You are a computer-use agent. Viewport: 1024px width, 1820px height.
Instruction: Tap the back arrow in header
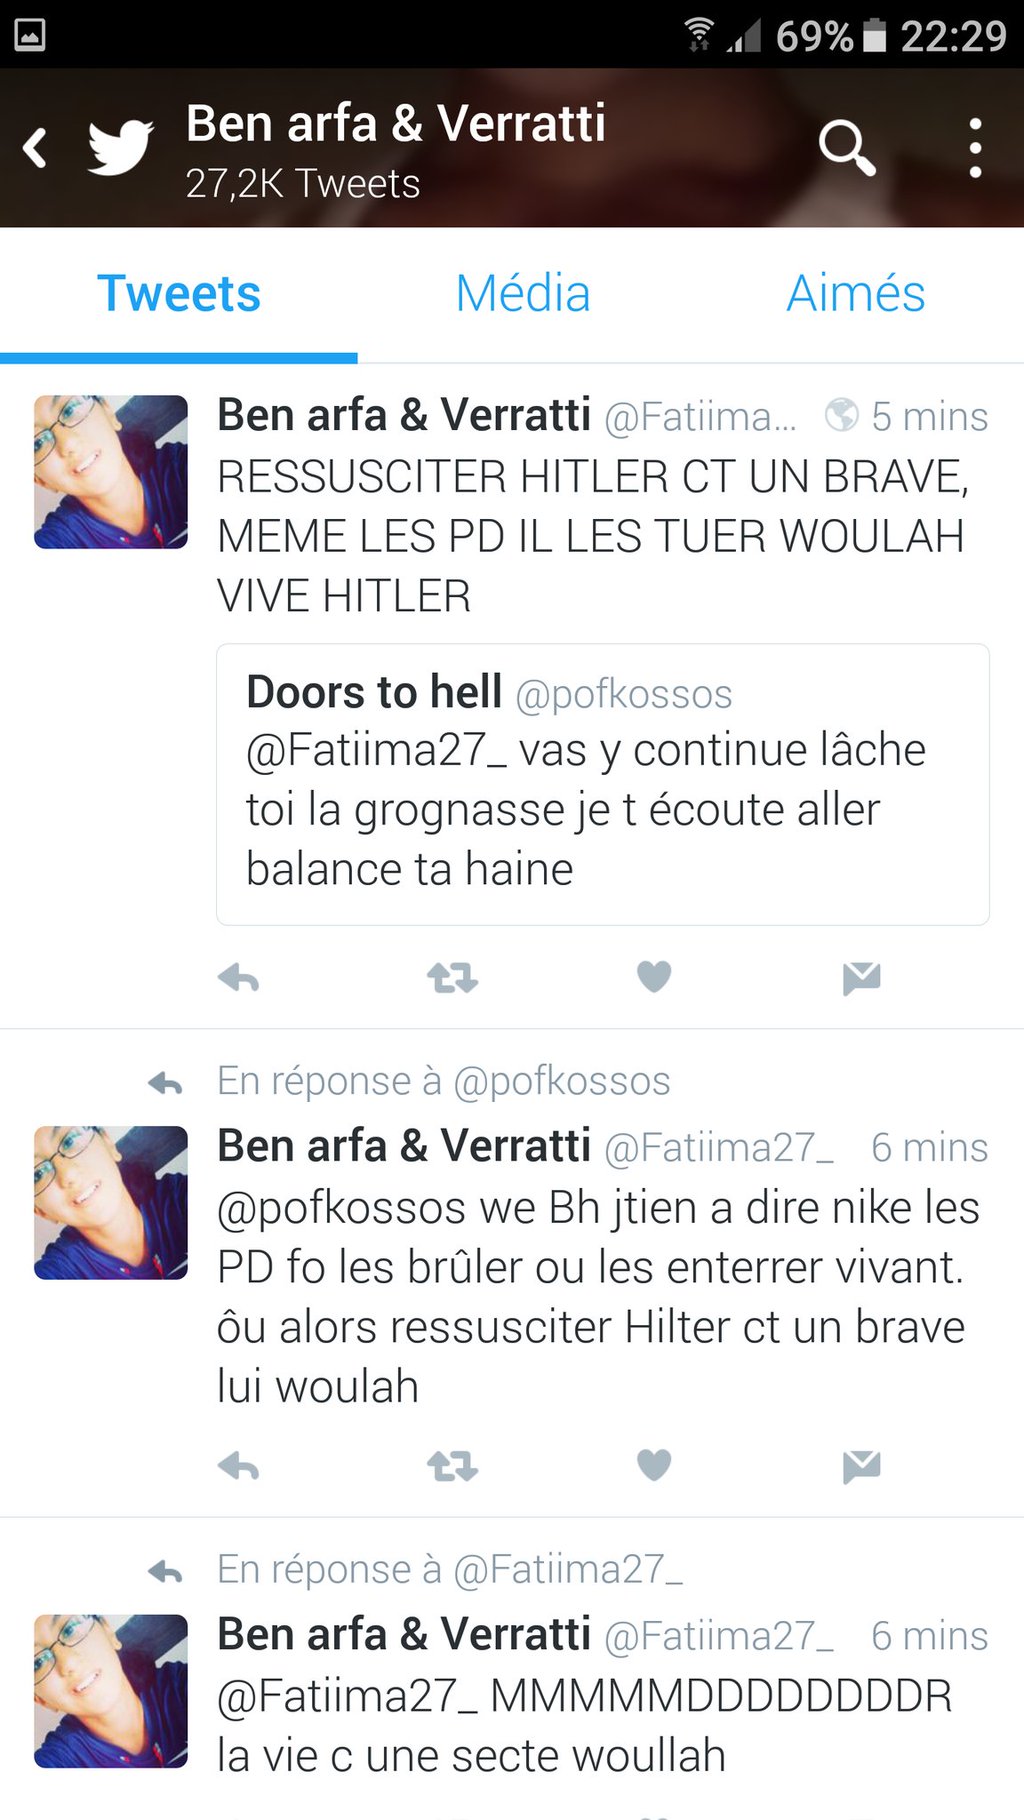[36, 148]
